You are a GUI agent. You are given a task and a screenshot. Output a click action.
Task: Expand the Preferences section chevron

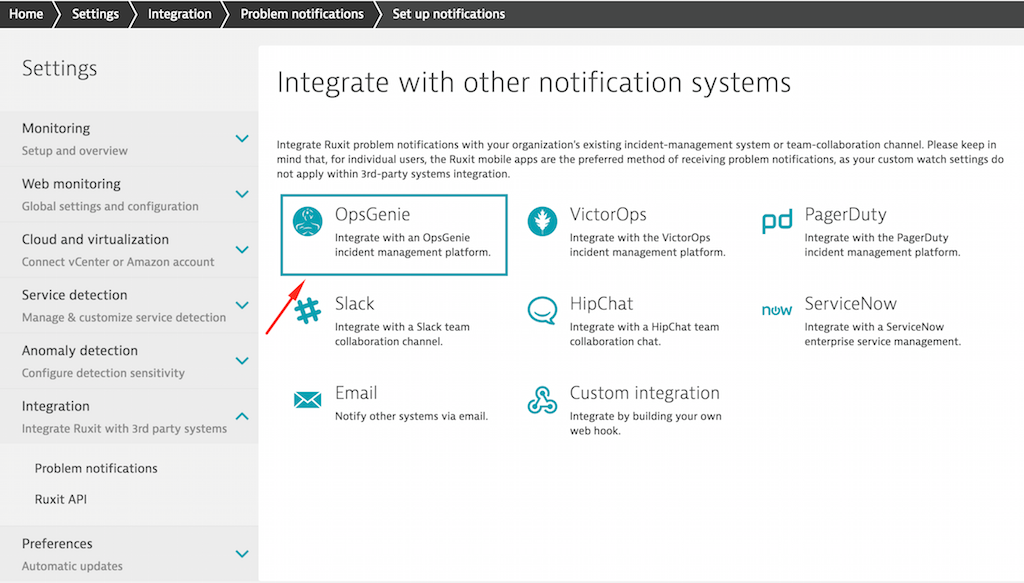pos(242,554)
